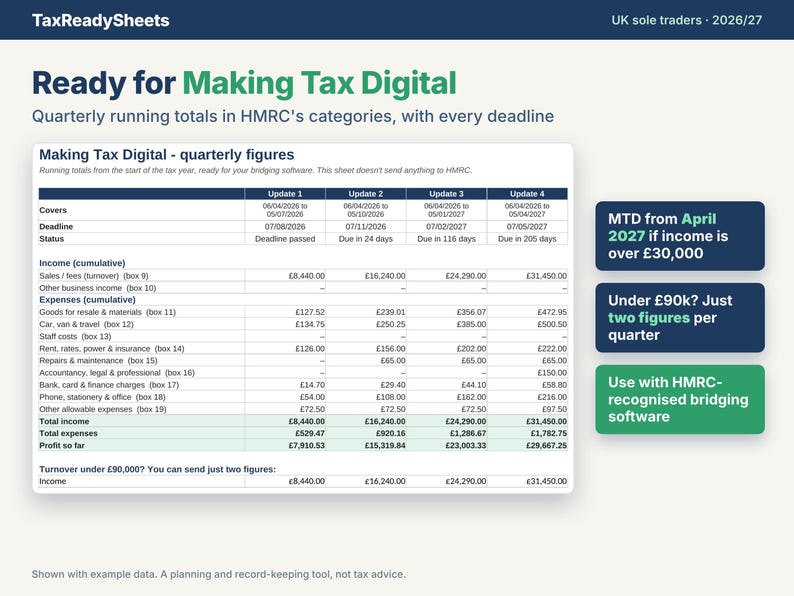794x596 pixels.
Task: Select 'Other allowable expenses (box 19)' row
Action: pos(303,409)
